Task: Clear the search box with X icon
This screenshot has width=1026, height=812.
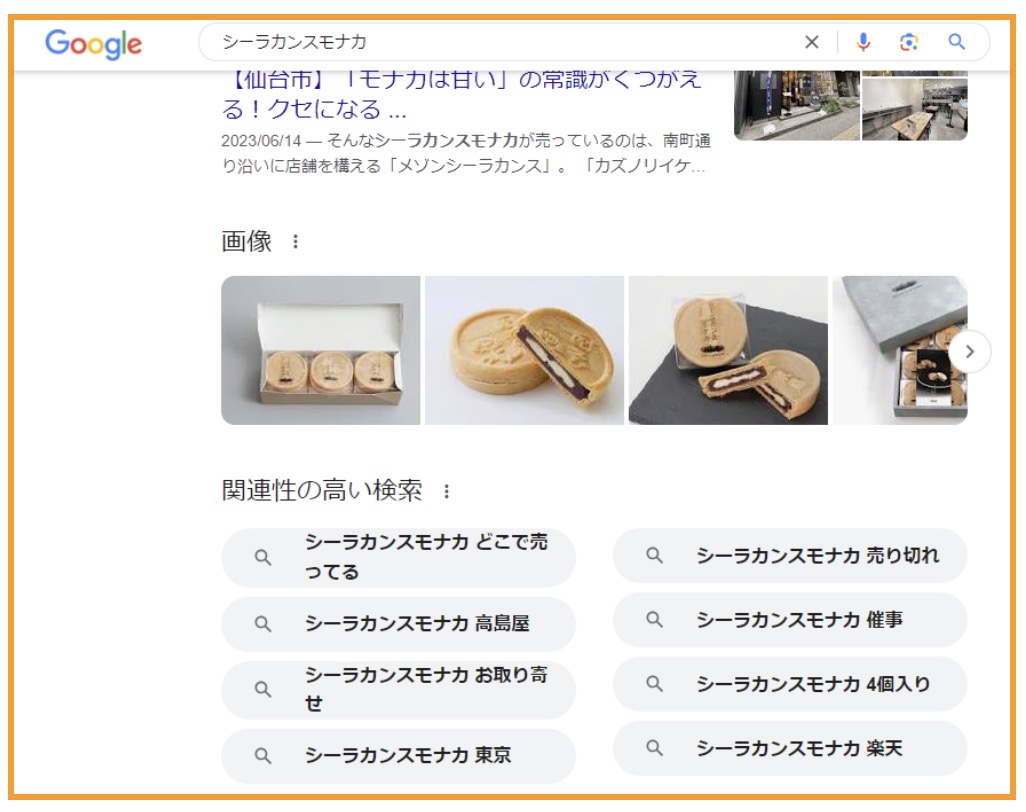Action: (x=811, y=43)
